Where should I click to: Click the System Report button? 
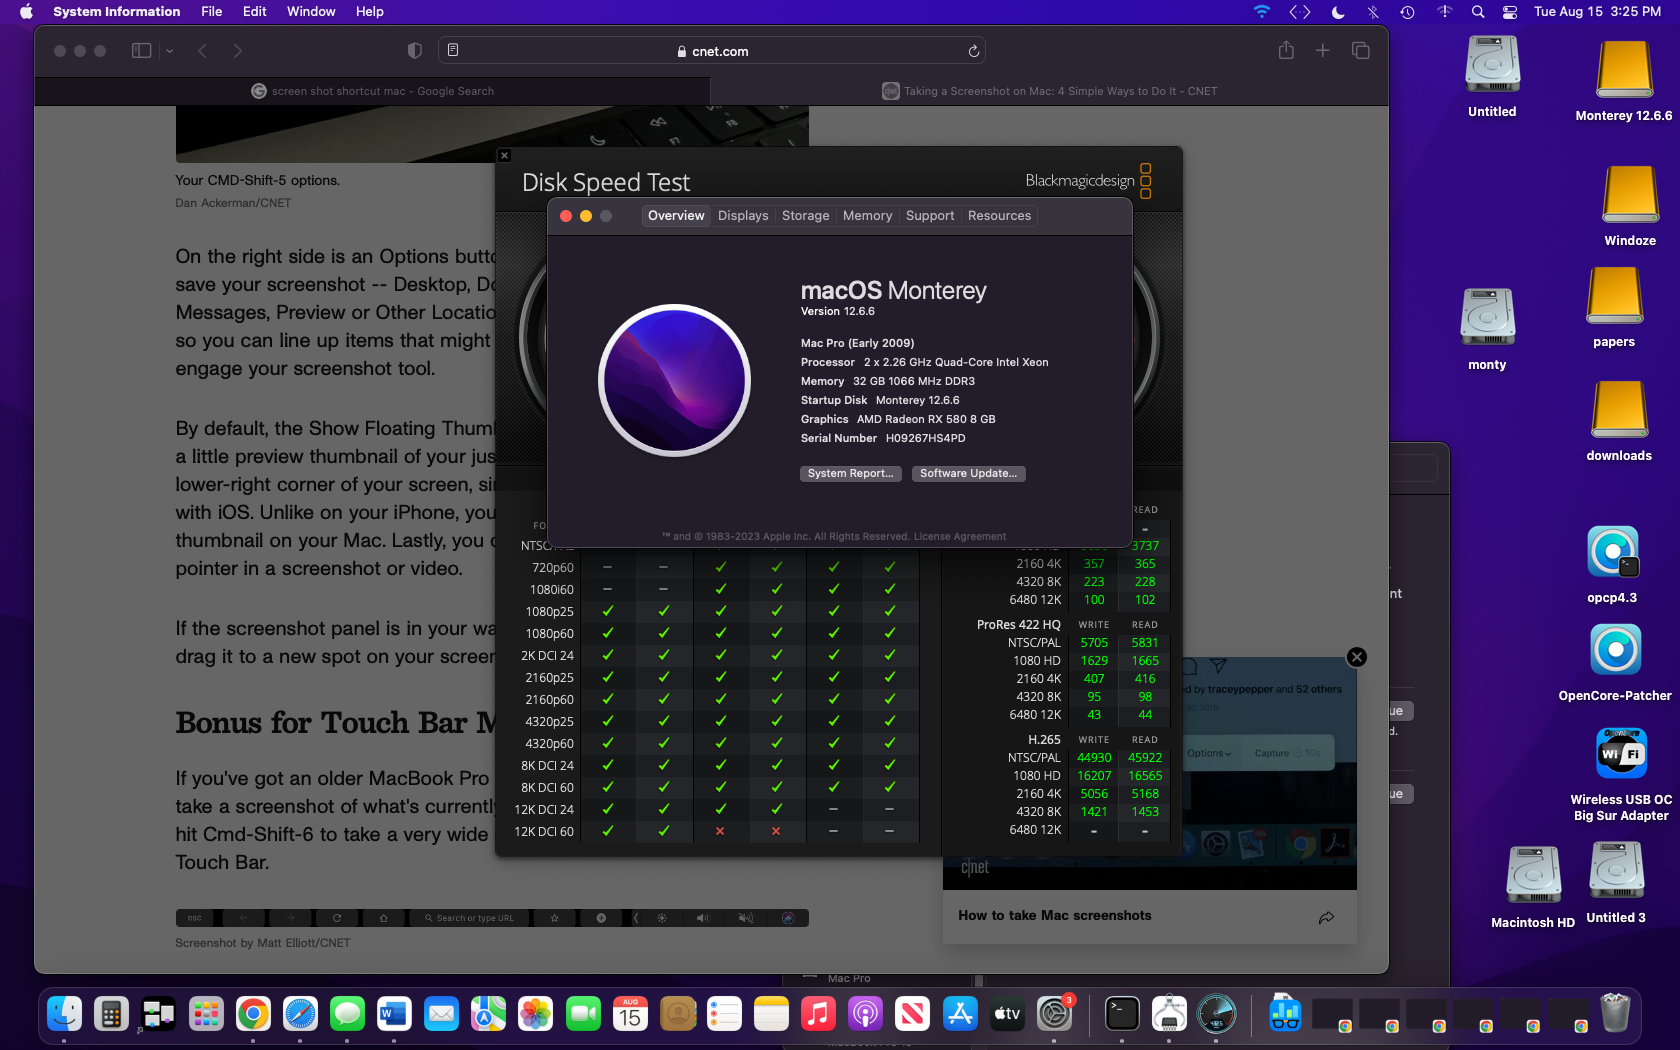point(850,474)
